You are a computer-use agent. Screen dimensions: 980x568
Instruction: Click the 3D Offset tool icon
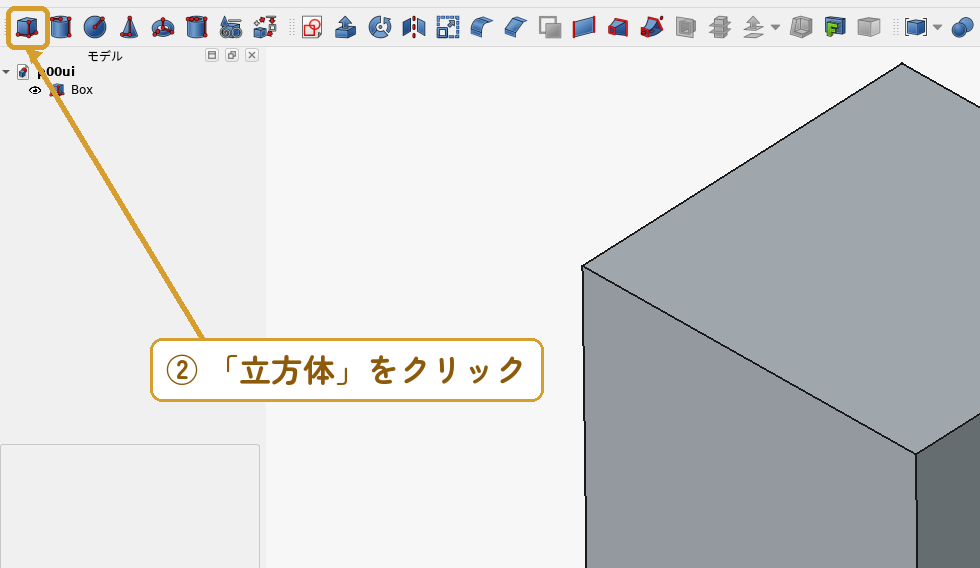(754, 27)
